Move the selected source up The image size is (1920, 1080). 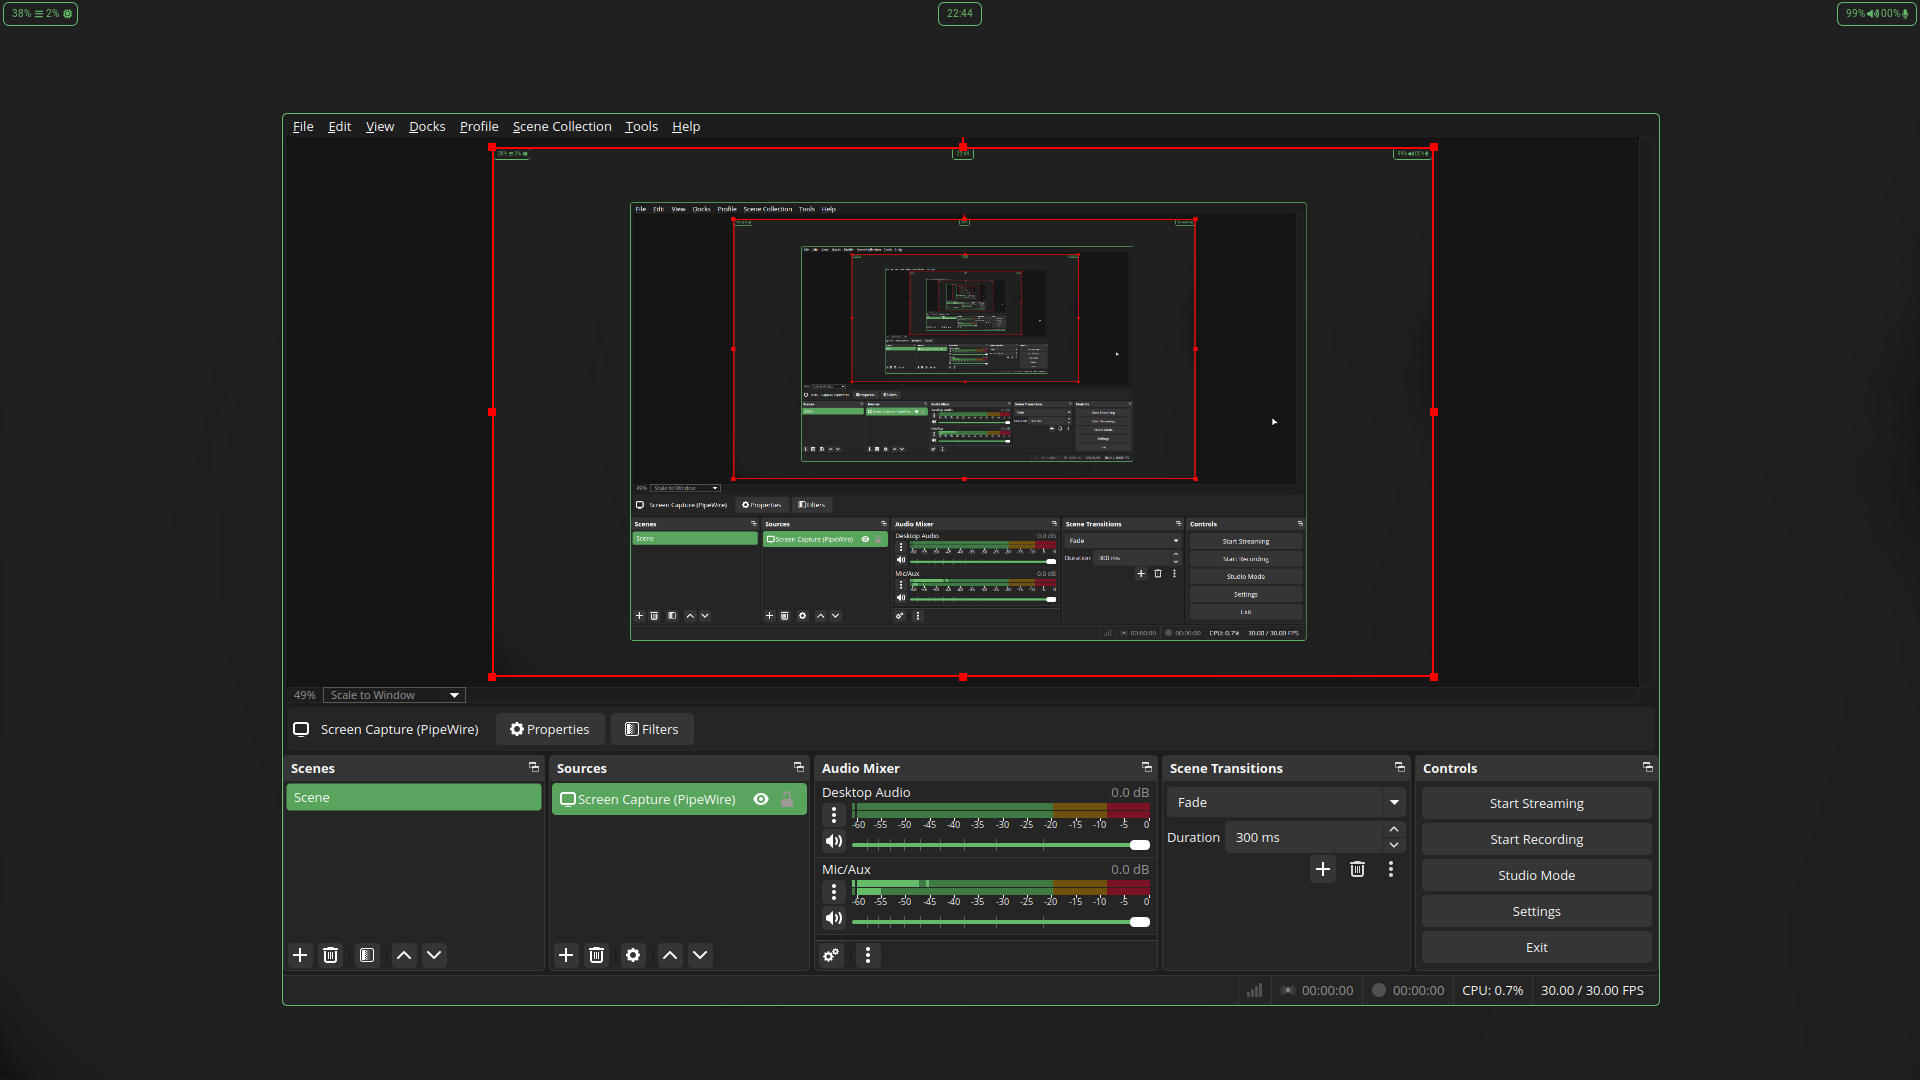(x=670, y=955)
